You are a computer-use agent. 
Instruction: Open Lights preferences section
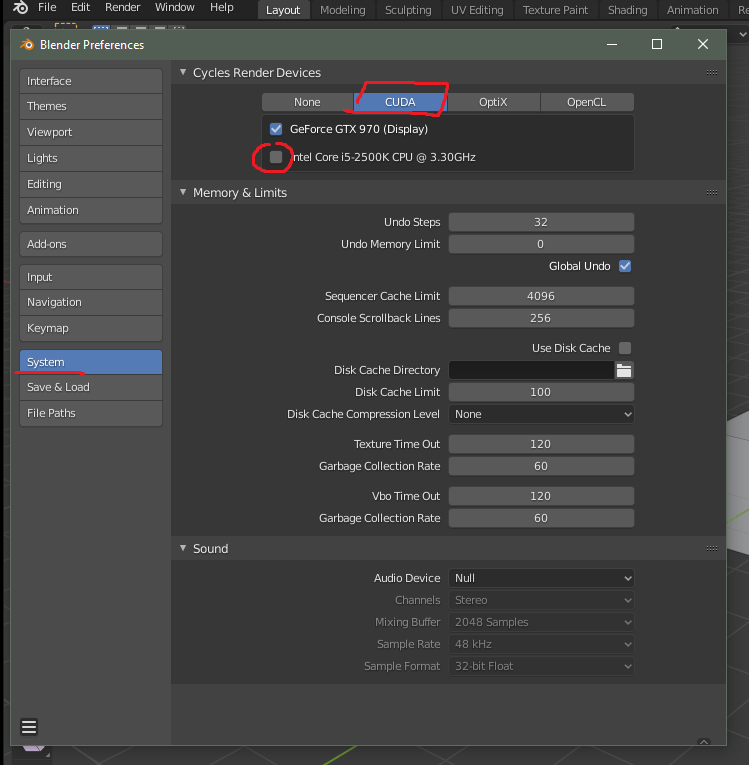(x=91, y=158)
